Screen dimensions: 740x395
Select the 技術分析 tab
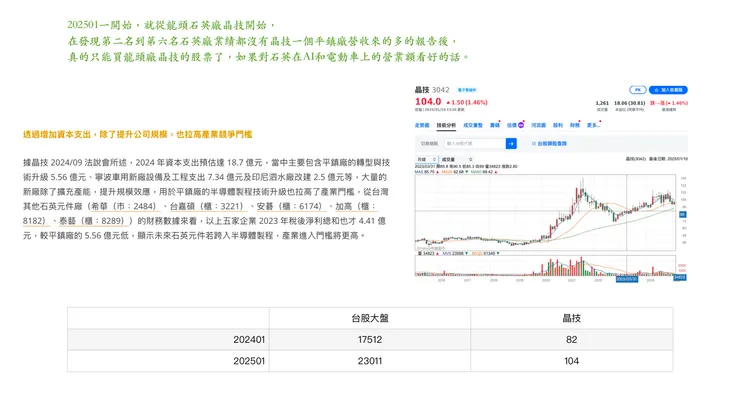point(446,125)
